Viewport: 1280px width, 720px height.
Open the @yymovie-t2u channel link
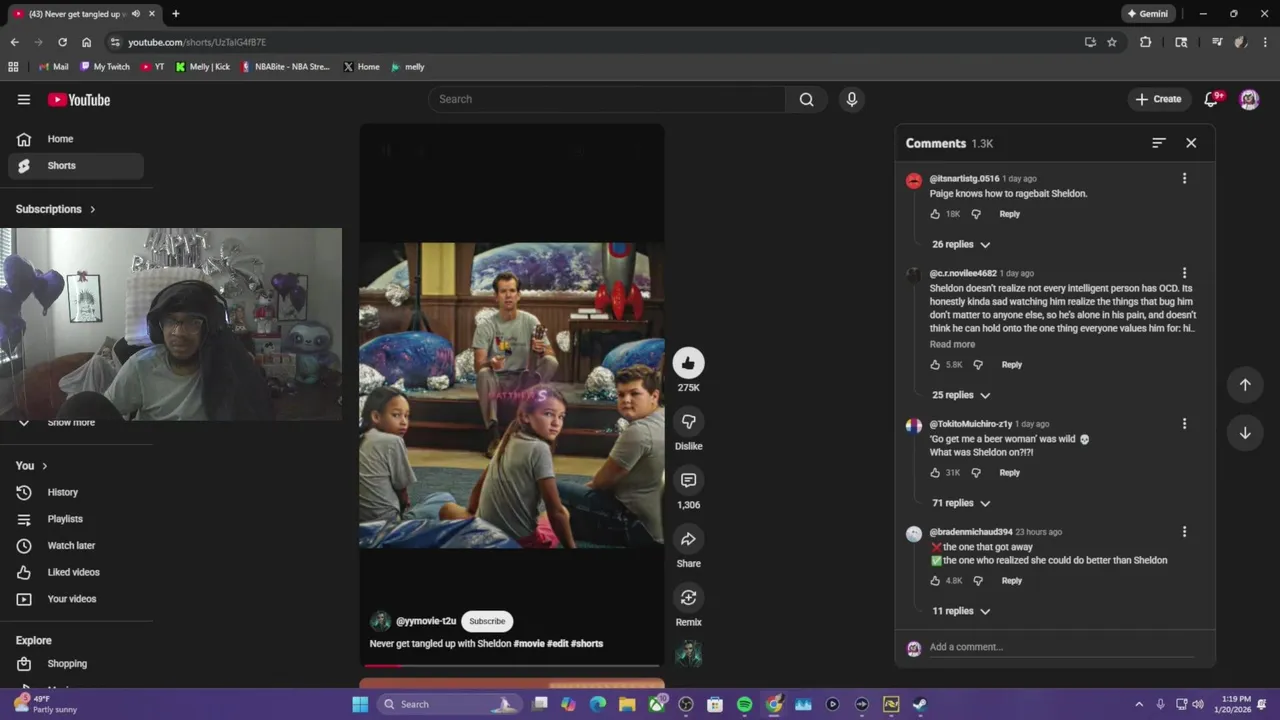(x=426, y=621)
